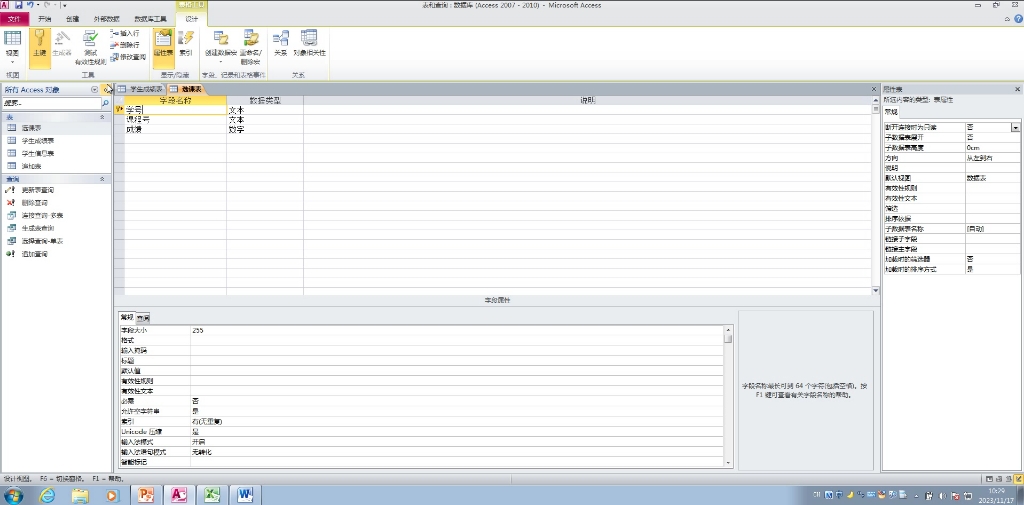Collapse the navigation pane shutter button
Viewport: 1024px width, 505px height.
(x=105, y=90)
